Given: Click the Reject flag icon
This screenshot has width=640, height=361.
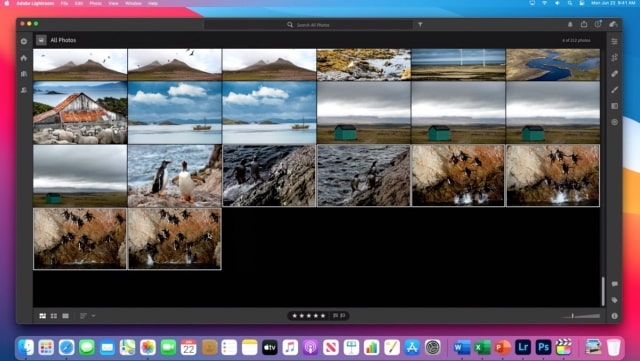Looking at the screenshot, I should 342,316.
